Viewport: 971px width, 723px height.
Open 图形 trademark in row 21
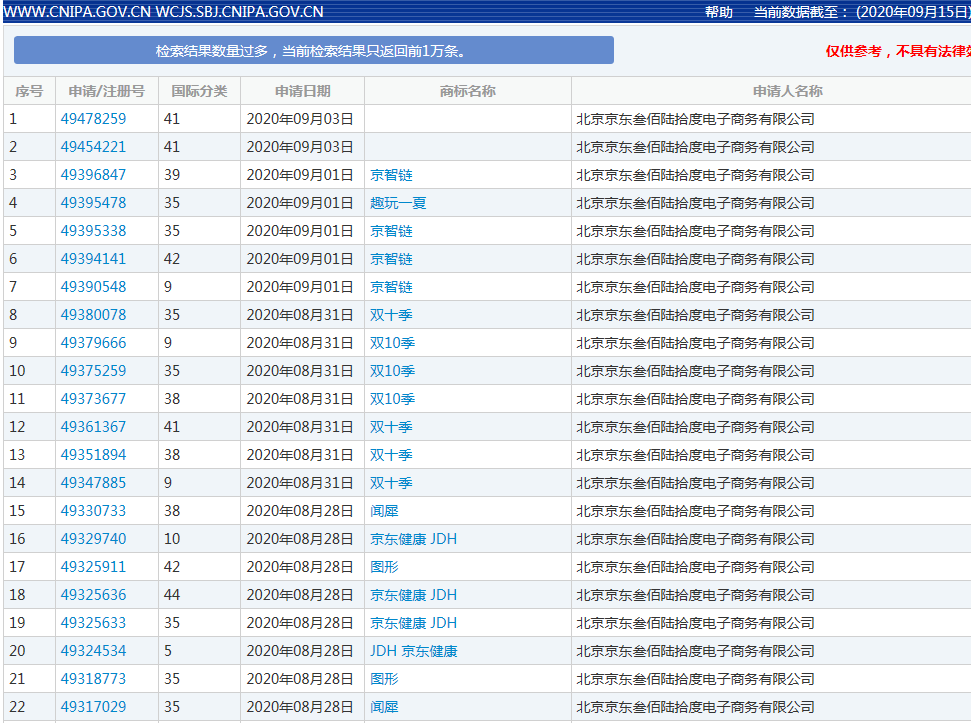tap(385, 679)
